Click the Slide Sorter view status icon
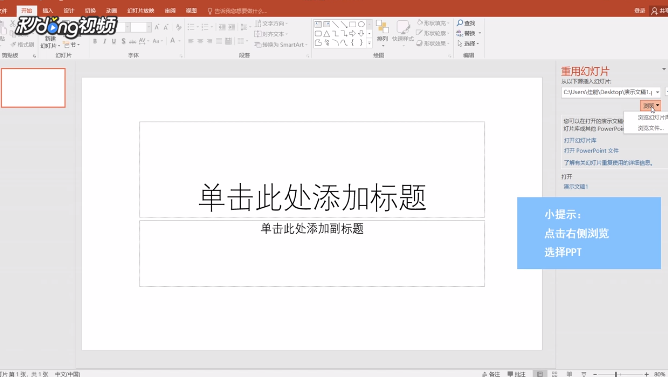The width and height of the screenshot is (668, 377). tap(554, 374)
